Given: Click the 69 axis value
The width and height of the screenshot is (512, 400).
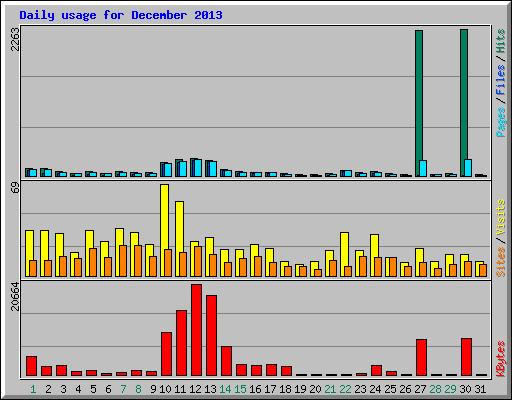Looking at the screenshot, I should click(15, 188).
